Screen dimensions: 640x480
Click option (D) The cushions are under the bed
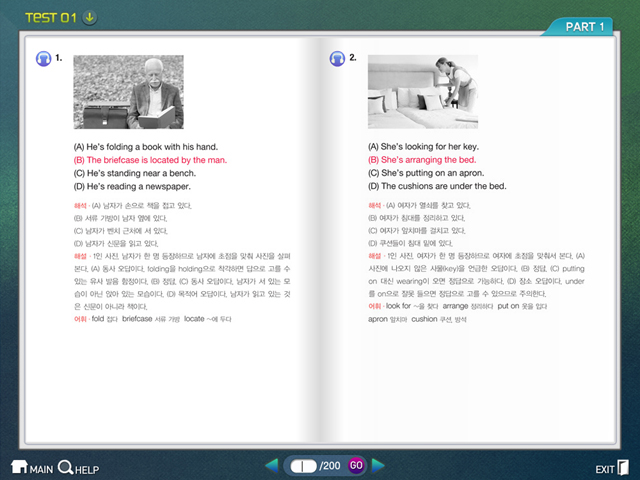pos(437,186)
